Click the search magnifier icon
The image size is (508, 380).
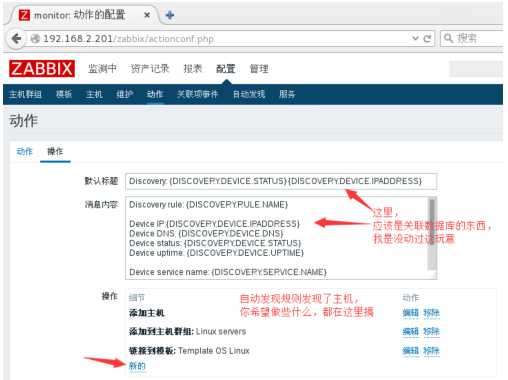click(449, 38)
